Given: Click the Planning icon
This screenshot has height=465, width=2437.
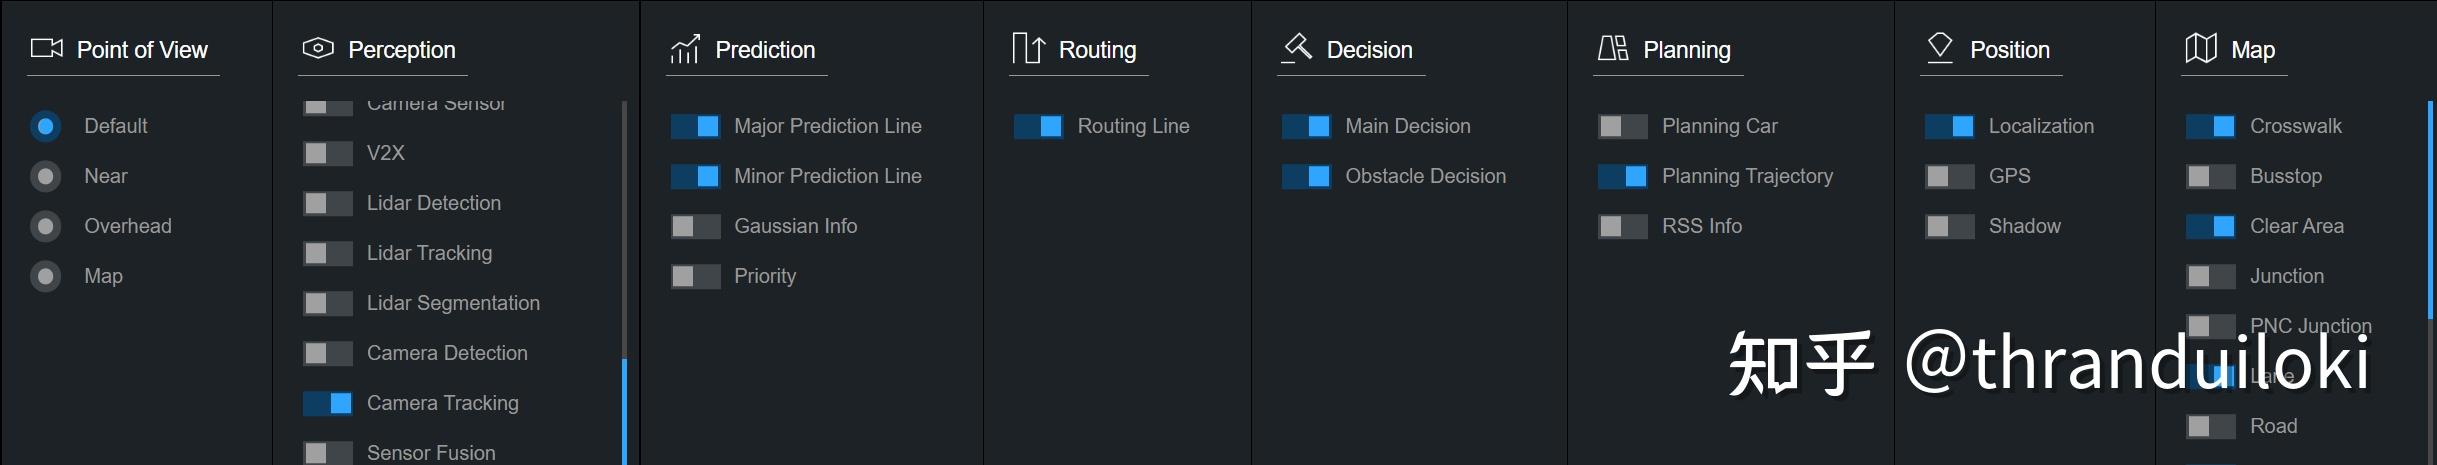Looking at the screenshot, I should coord(1612,49).
